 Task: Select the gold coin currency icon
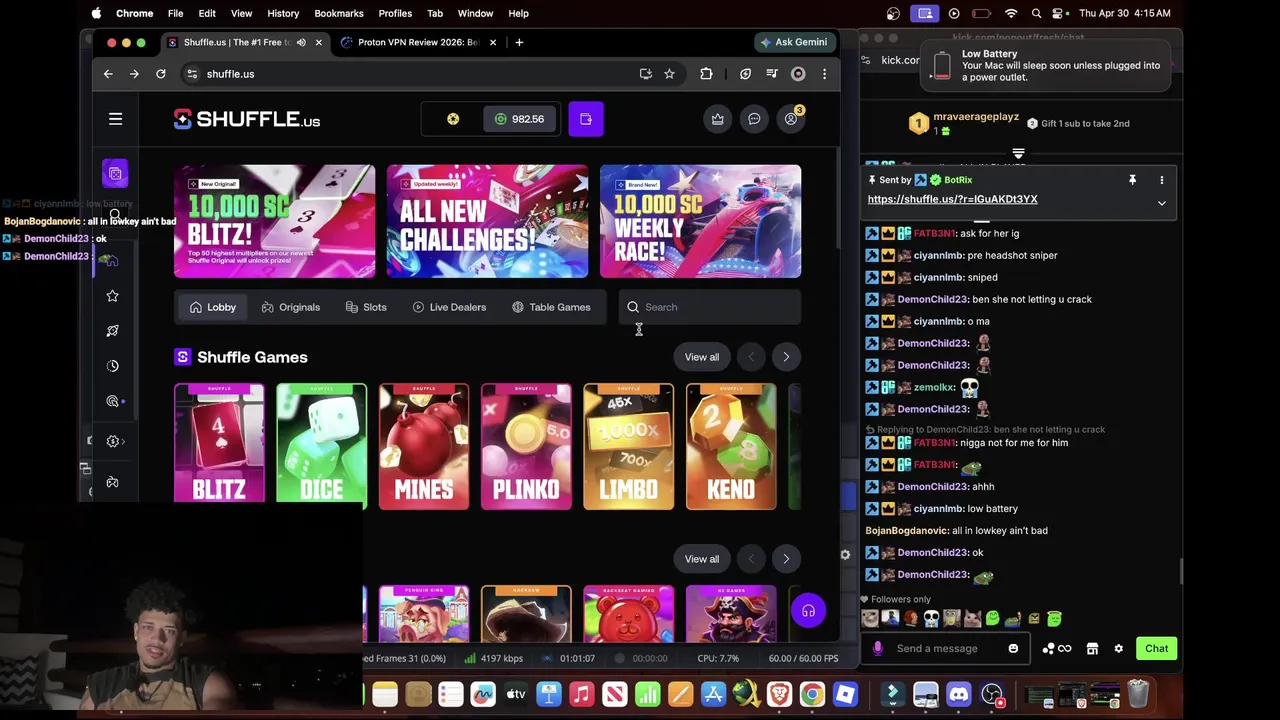coord(453,119)
